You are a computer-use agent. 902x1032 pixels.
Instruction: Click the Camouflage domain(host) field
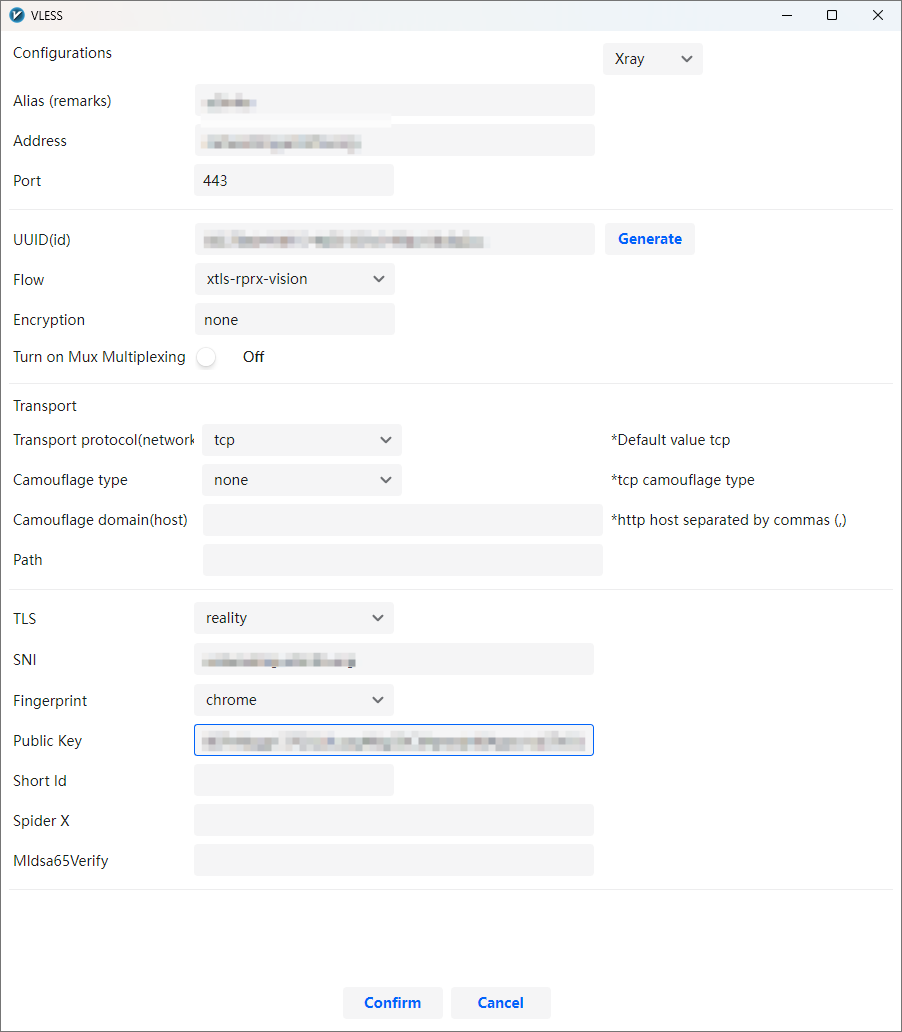[402, 520]
